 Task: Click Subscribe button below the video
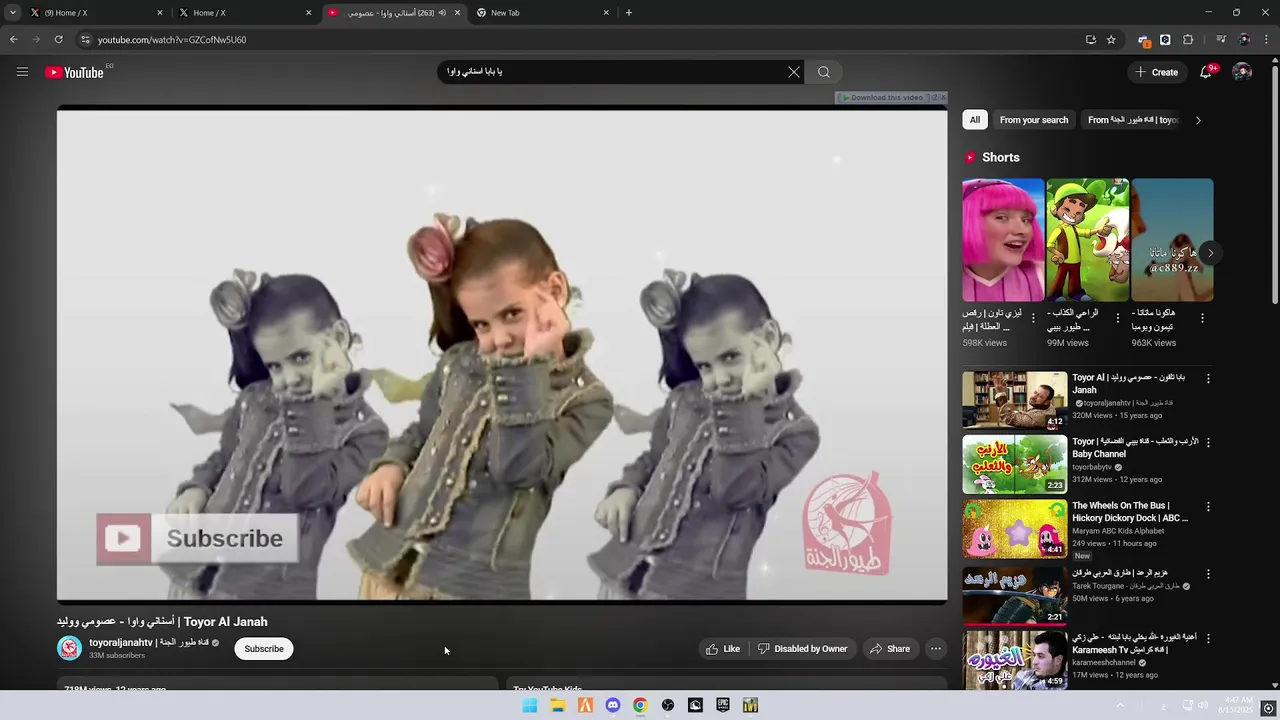click(x=264, y=649)
